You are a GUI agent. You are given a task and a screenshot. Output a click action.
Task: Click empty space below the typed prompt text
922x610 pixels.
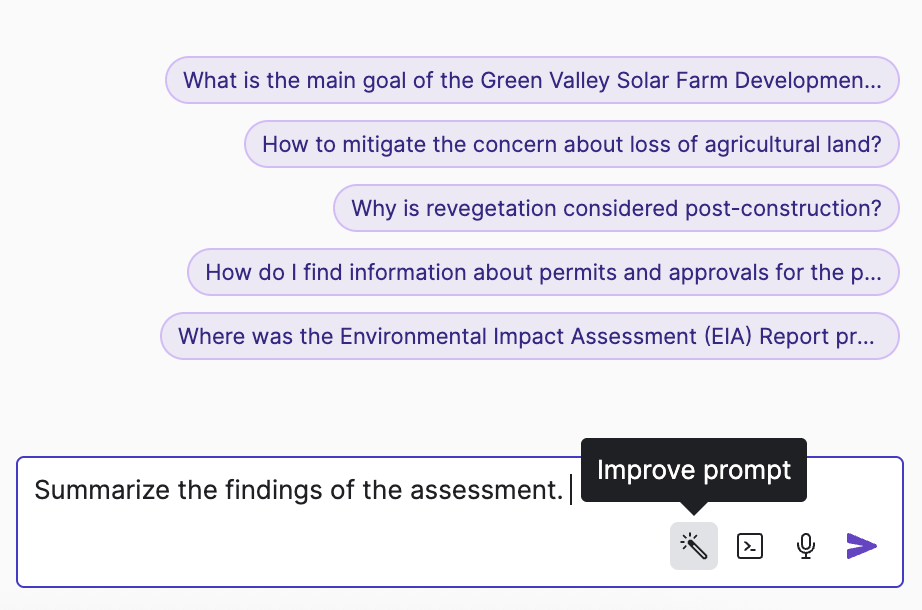(x=300, y=550)
